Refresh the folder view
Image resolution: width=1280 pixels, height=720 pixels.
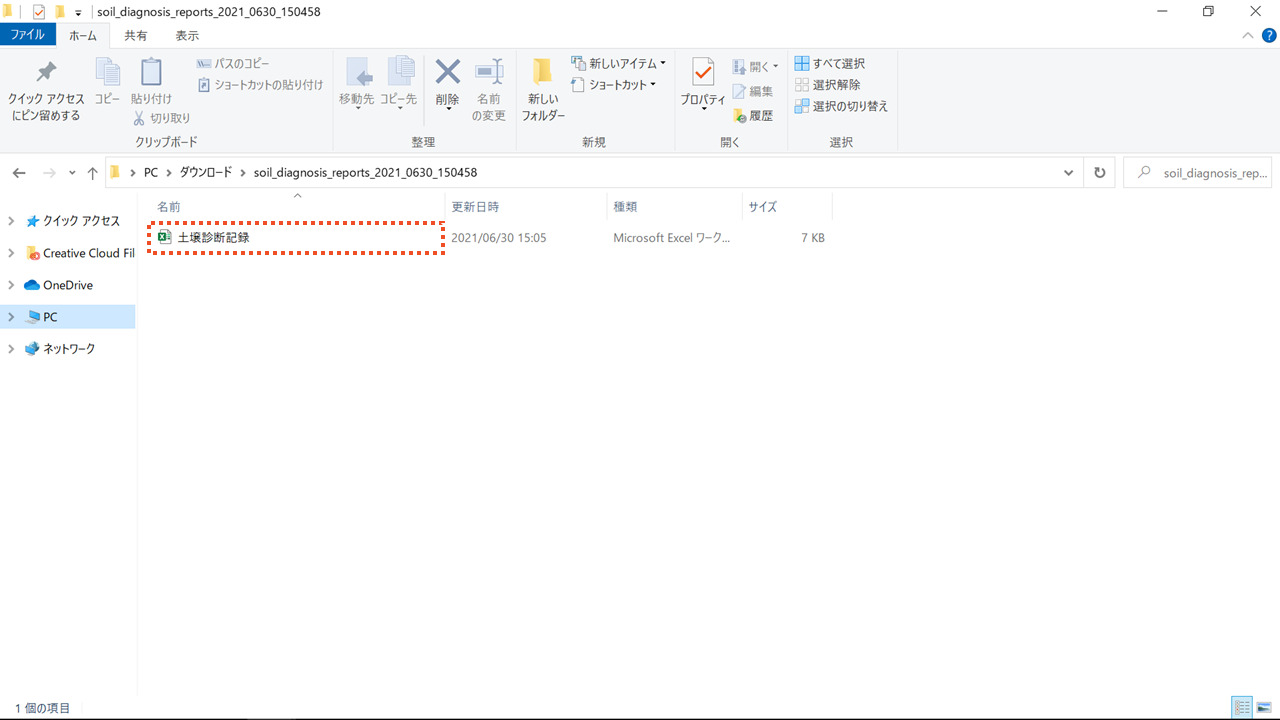click(1100, 173)
